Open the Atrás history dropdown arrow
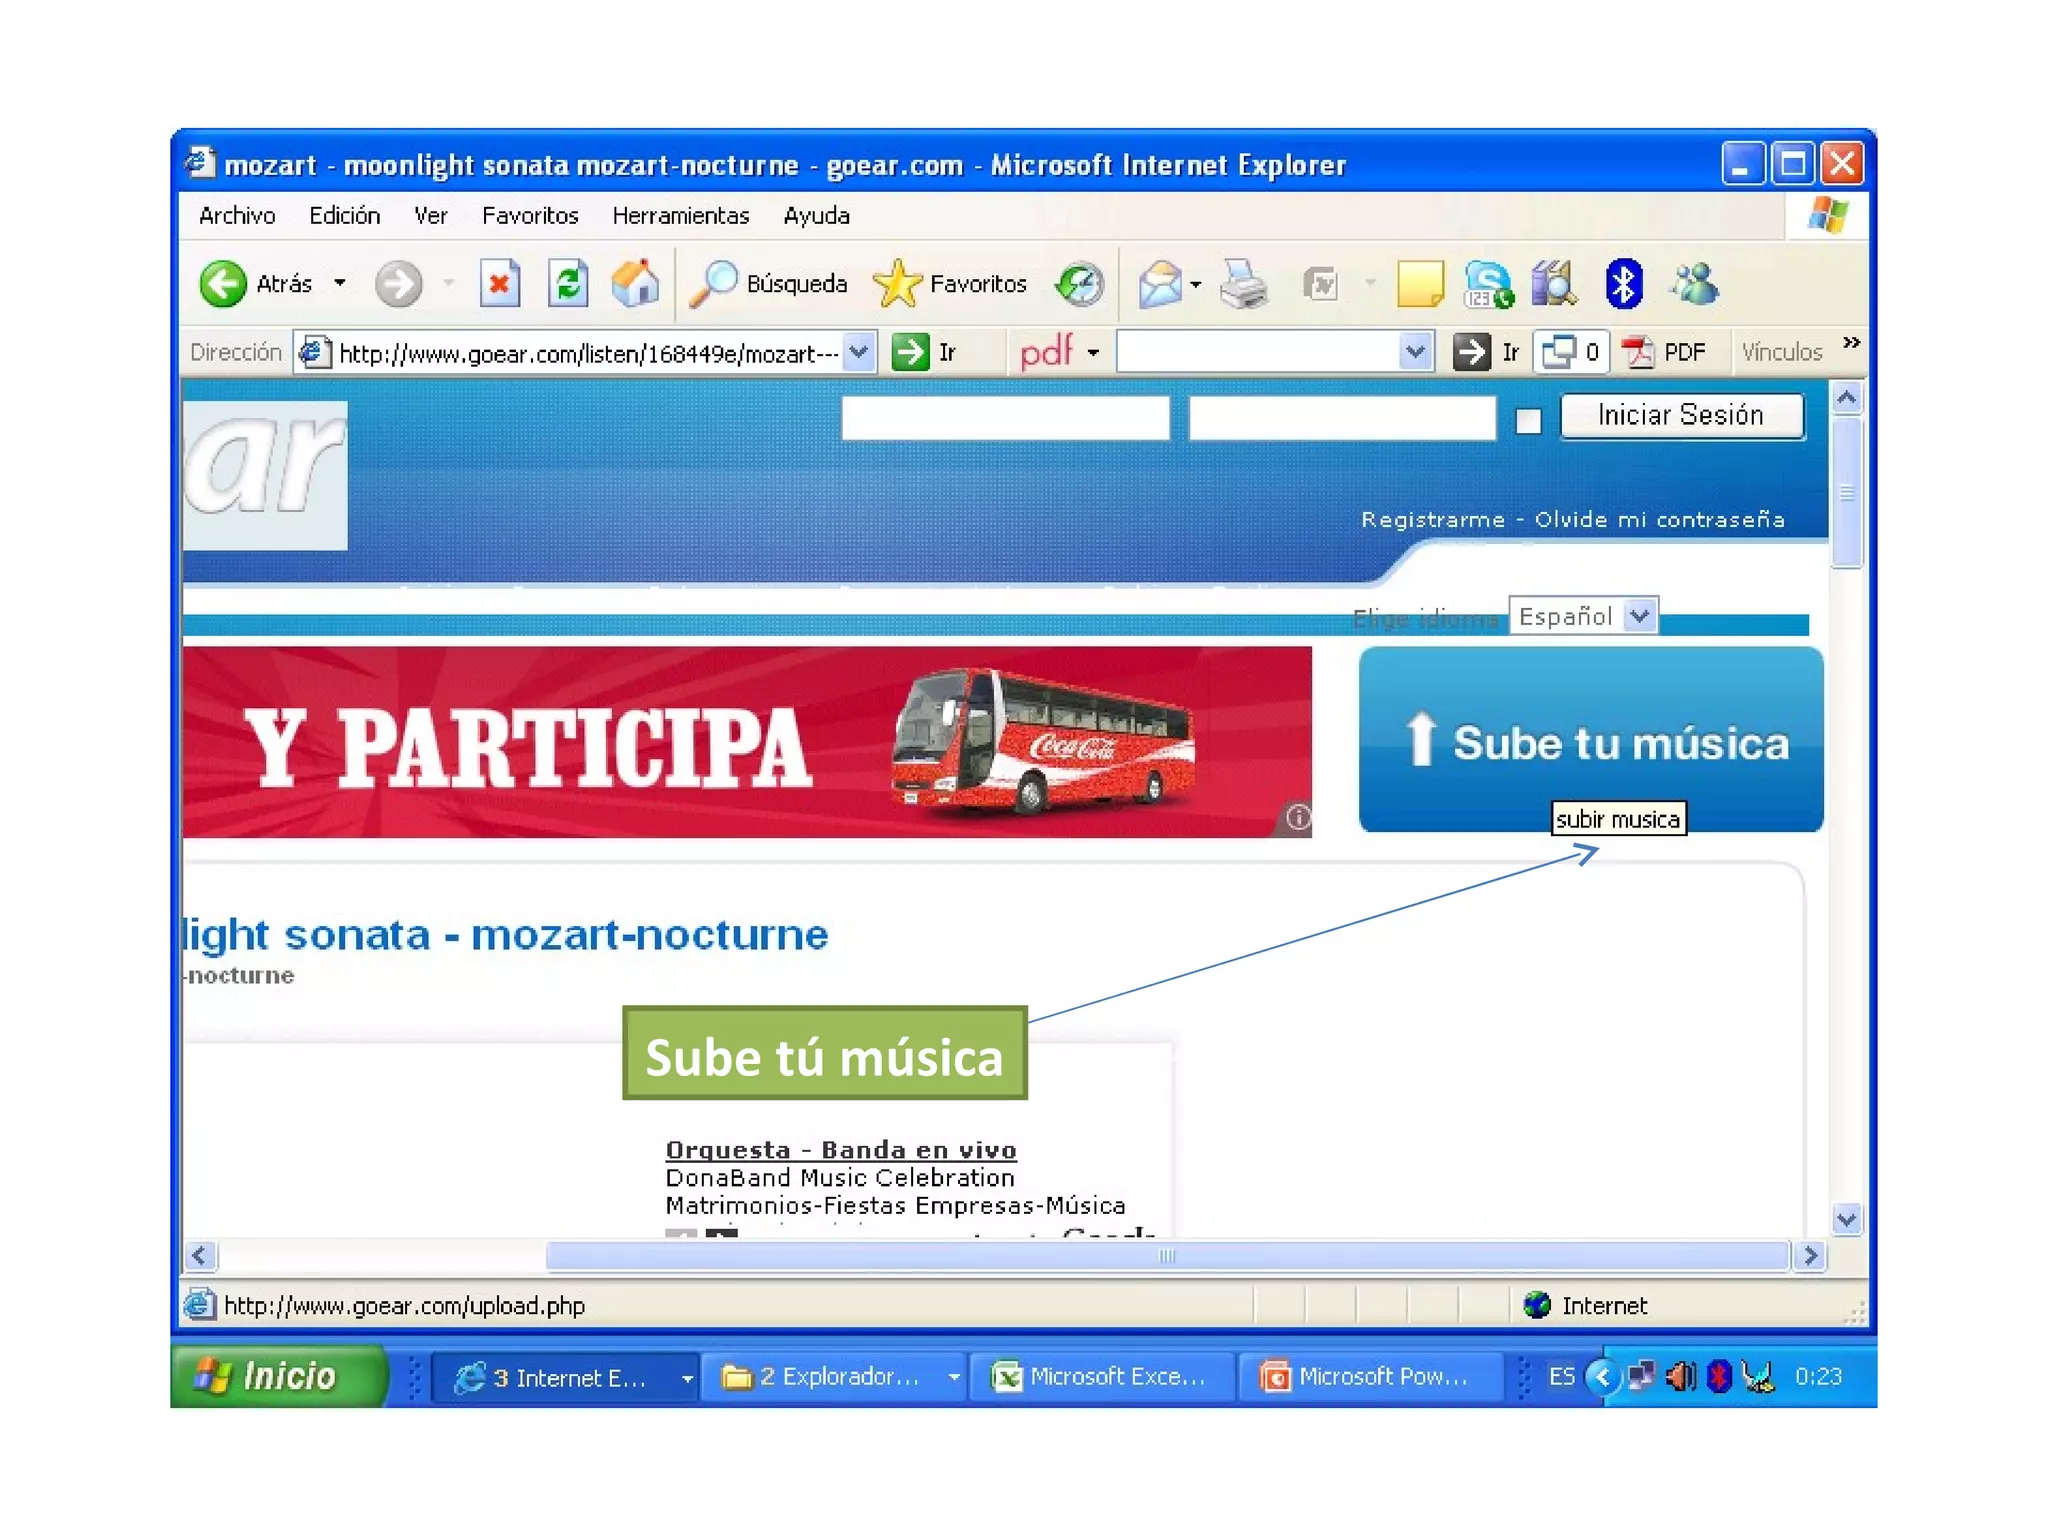Viewport: 2048px width, 1536px height. [x=340, y=284]
